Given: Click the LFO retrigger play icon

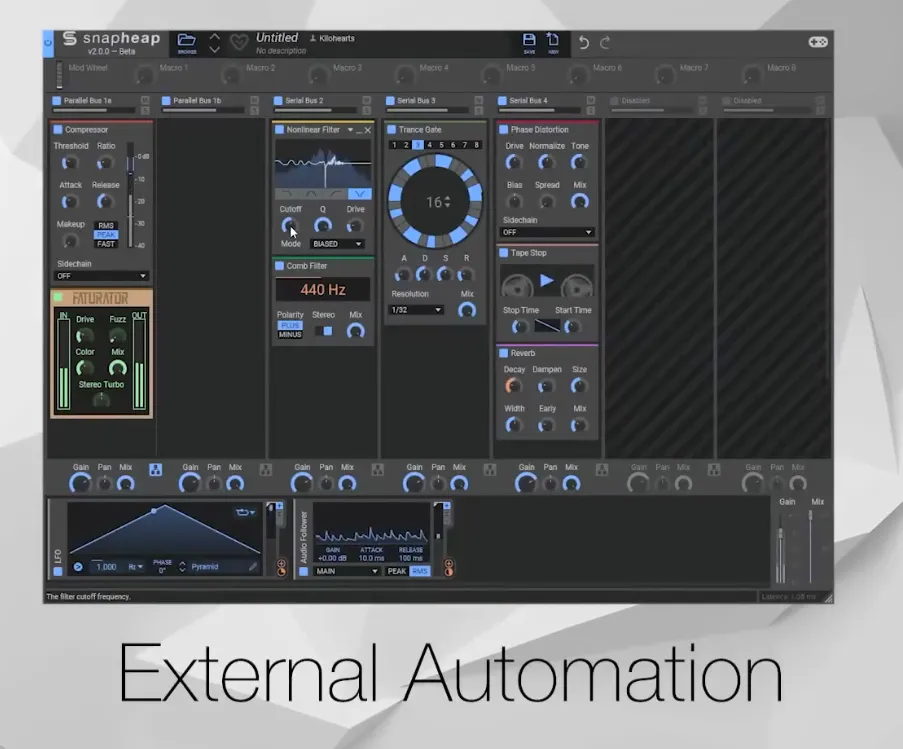Looking at the screenshot, I should (x=78, y=567).
